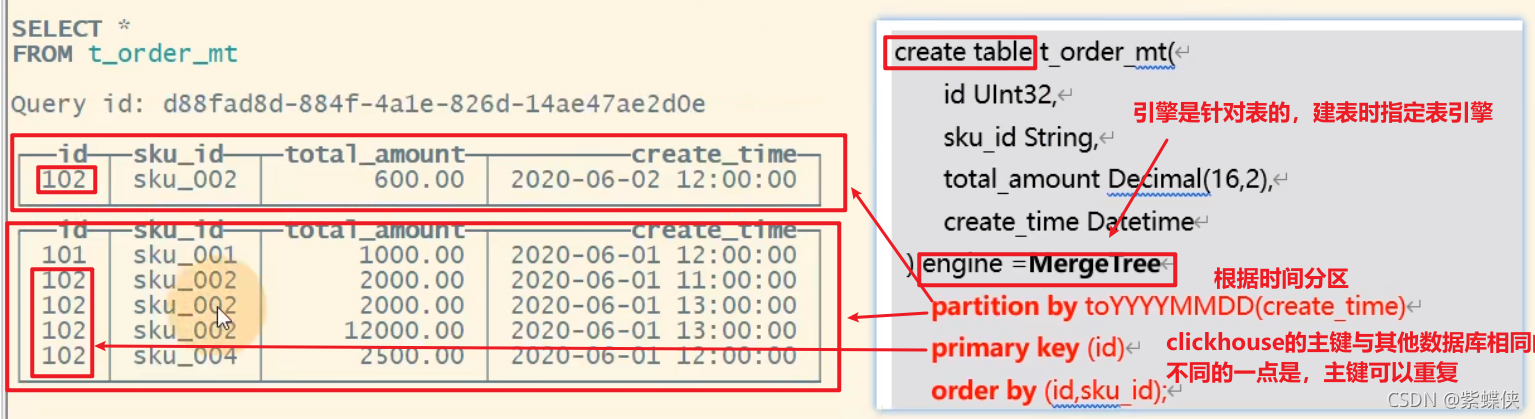
Task: Click the 'create_time Datetime' definition
Action: [x=1069, y=222]
